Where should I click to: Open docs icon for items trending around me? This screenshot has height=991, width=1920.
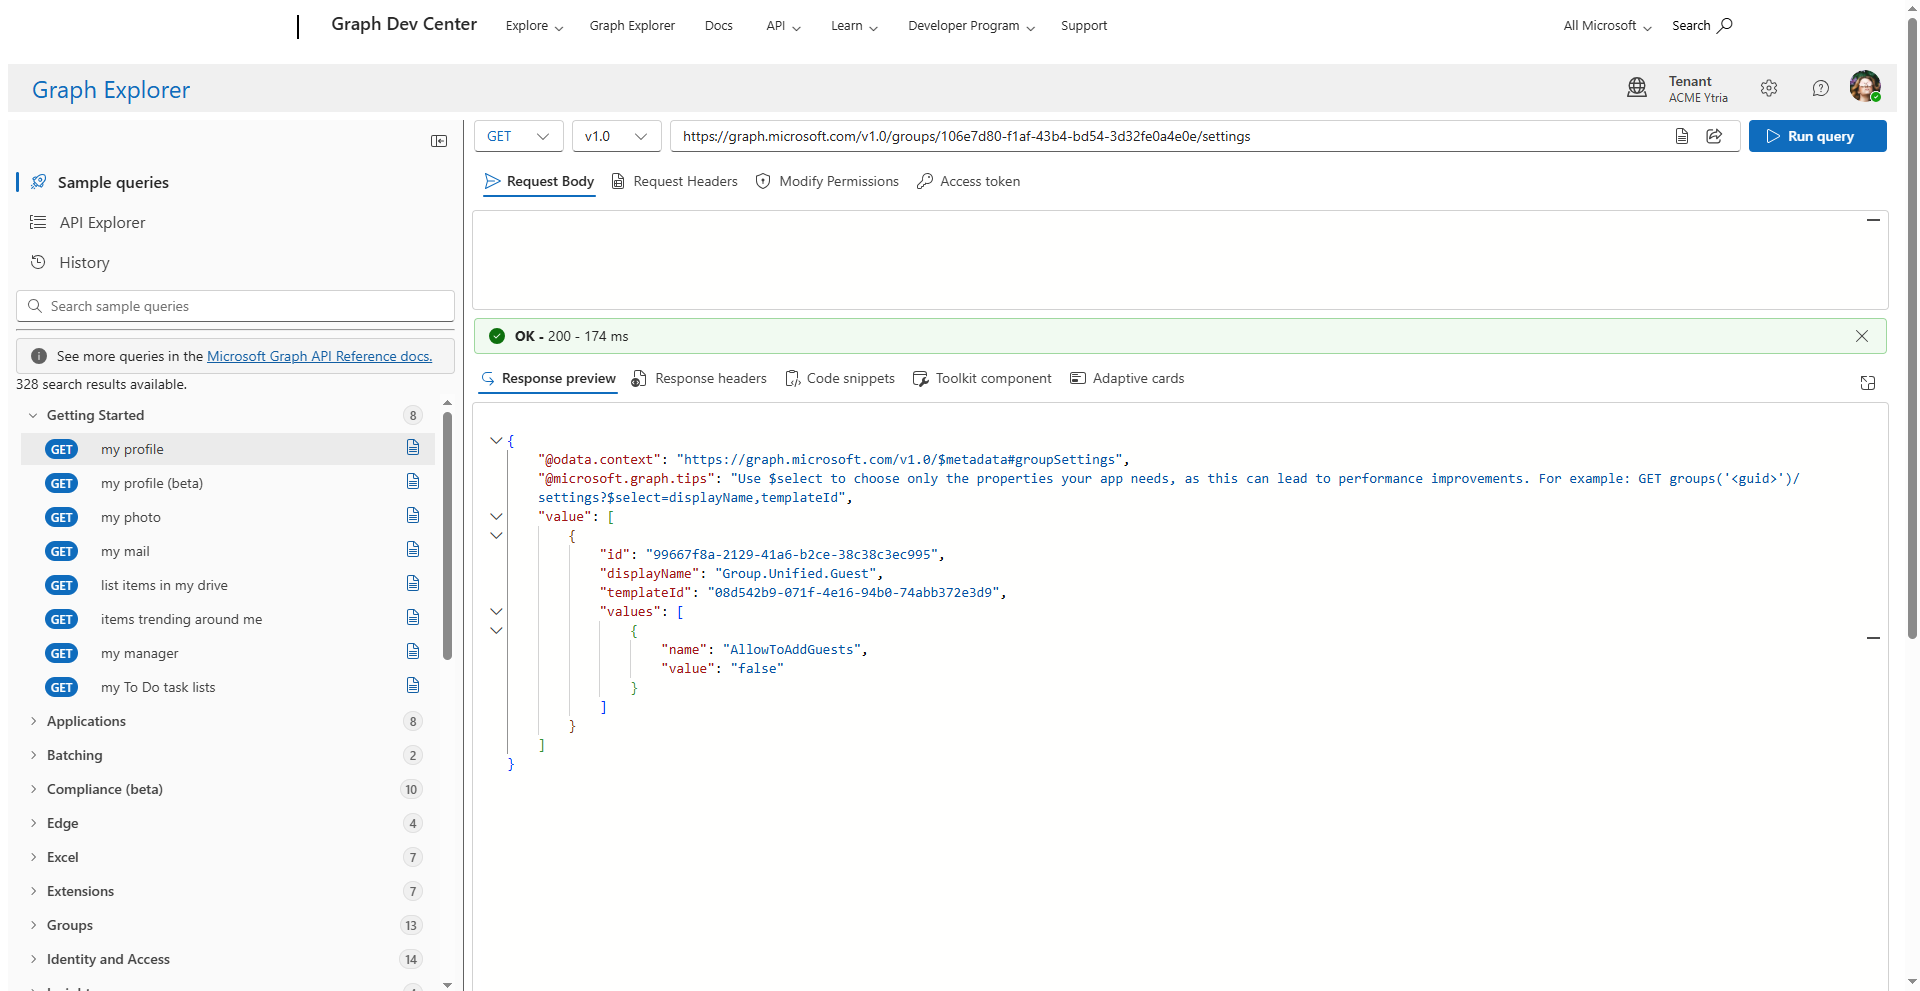tap(413, 618)
